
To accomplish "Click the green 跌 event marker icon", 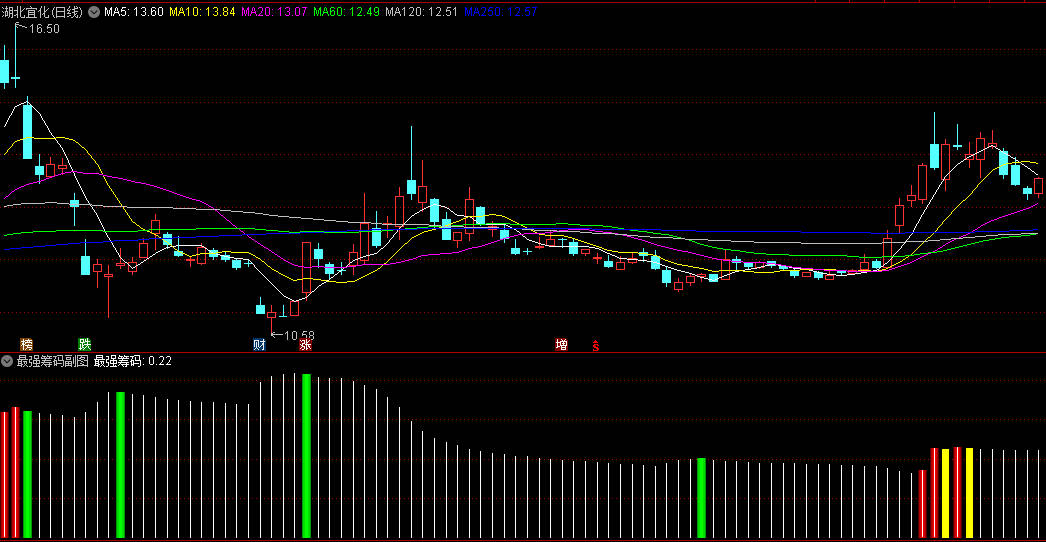I will 85,344.
